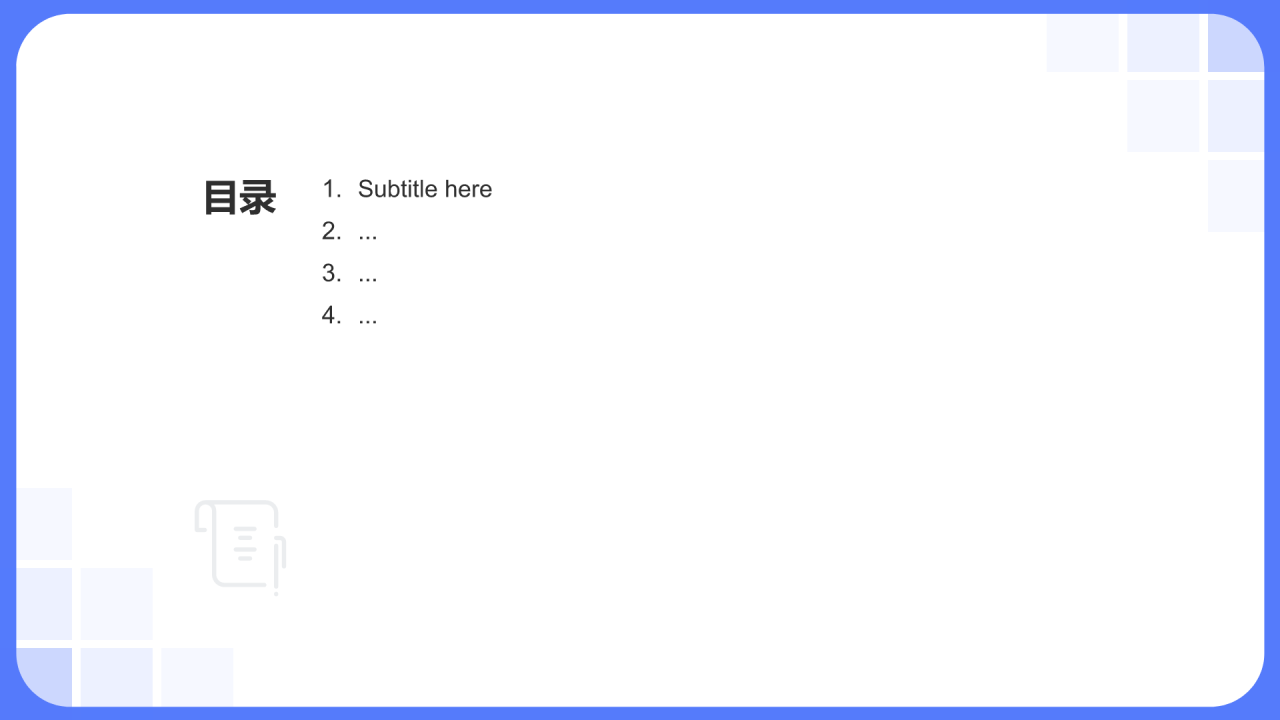Click the third list item '3. ...'
Screen dimensions: 1280x720
(x=349, y=273)
